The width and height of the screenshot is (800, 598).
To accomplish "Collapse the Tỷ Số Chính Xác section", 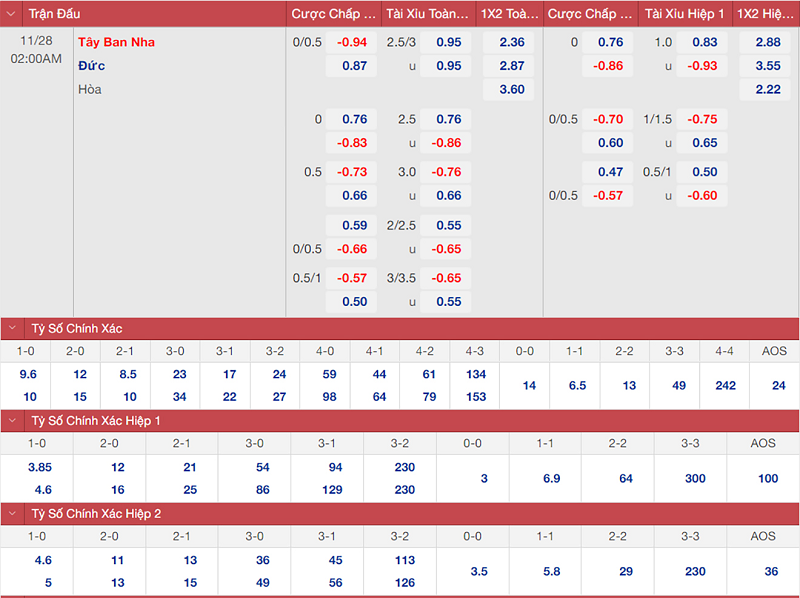I will click(13, 328).
